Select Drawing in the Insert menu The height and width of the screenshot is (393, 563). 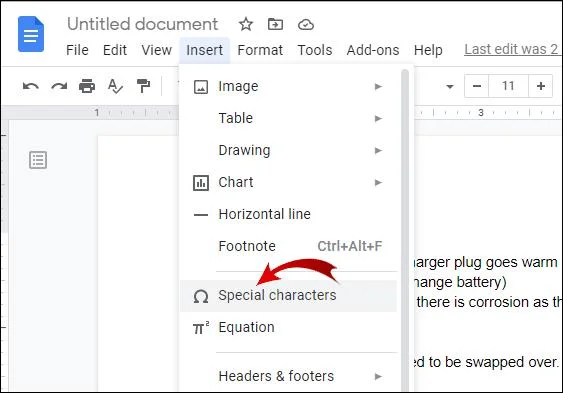pos(288,150)
